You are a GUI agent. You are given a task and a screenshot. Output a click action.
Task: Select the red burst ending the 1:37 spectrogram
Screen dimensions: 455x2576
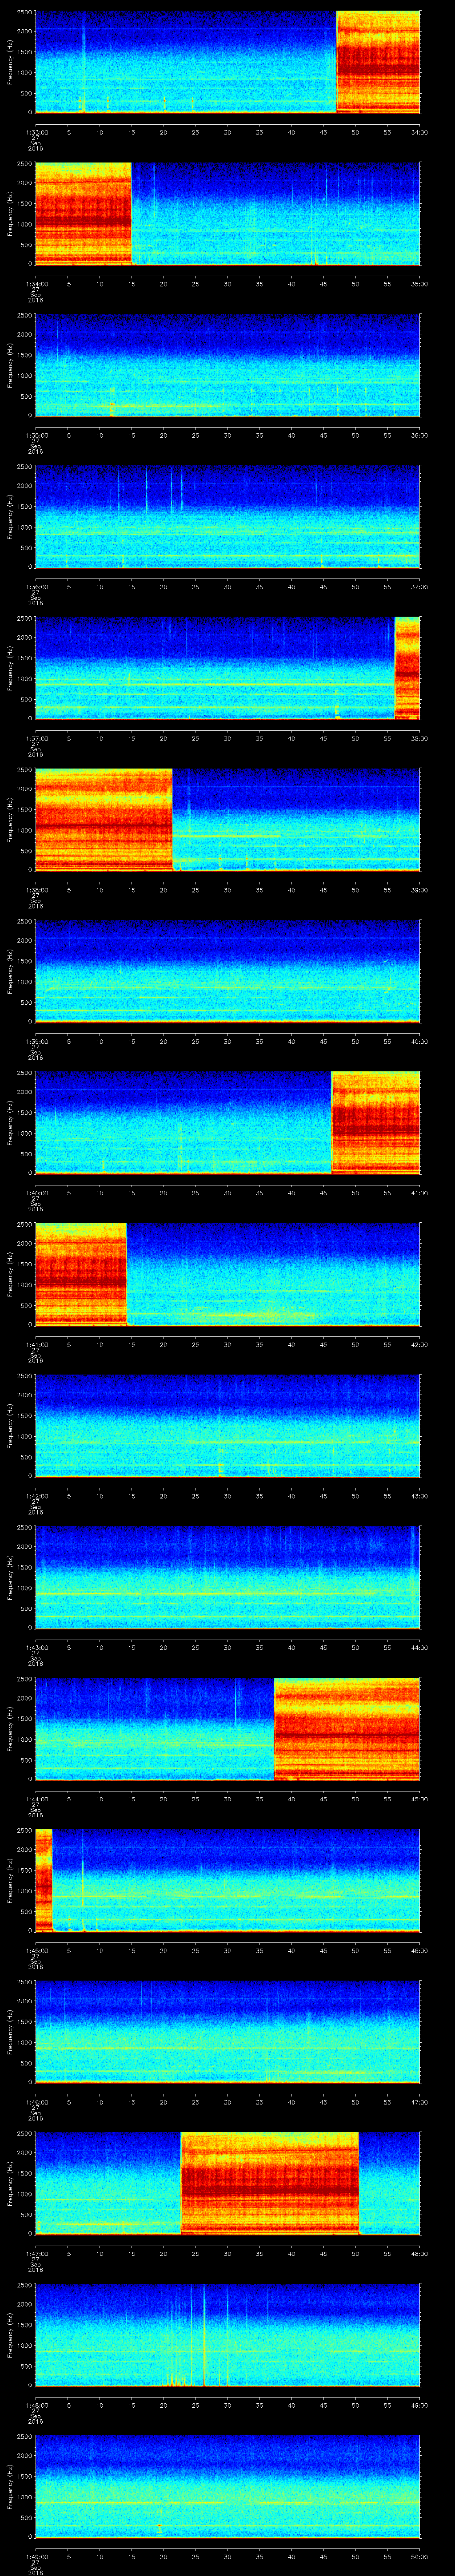coord(407,667)
